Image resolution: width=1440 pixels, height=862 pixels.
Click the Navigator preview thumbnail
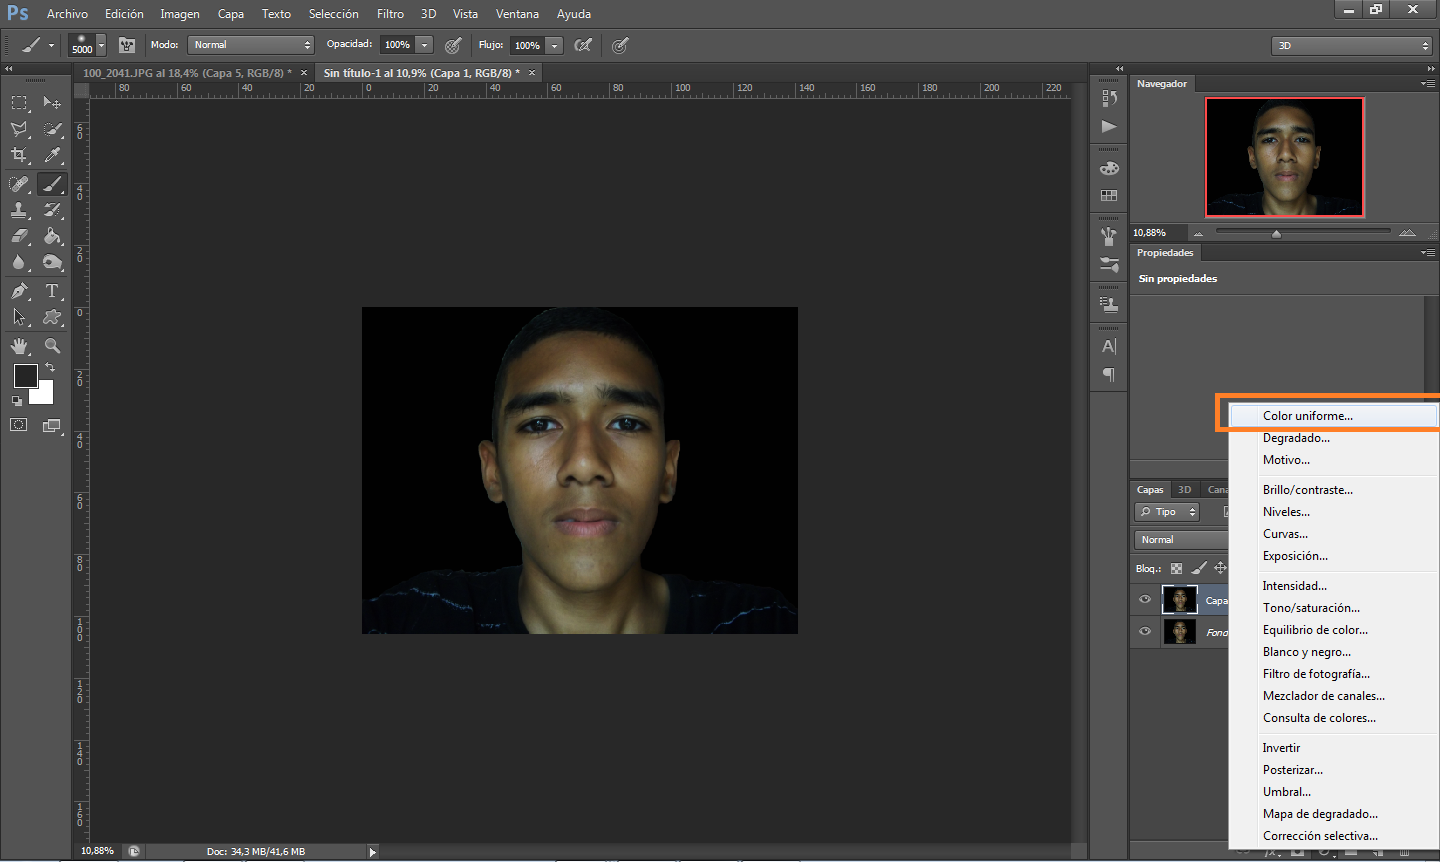[x=1285, y=157]
